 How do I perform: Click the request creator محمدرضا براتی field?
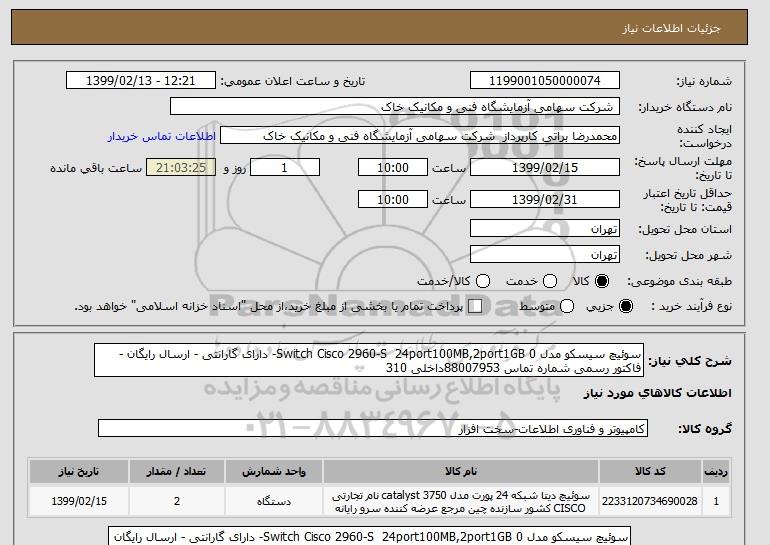click(420, 136)
